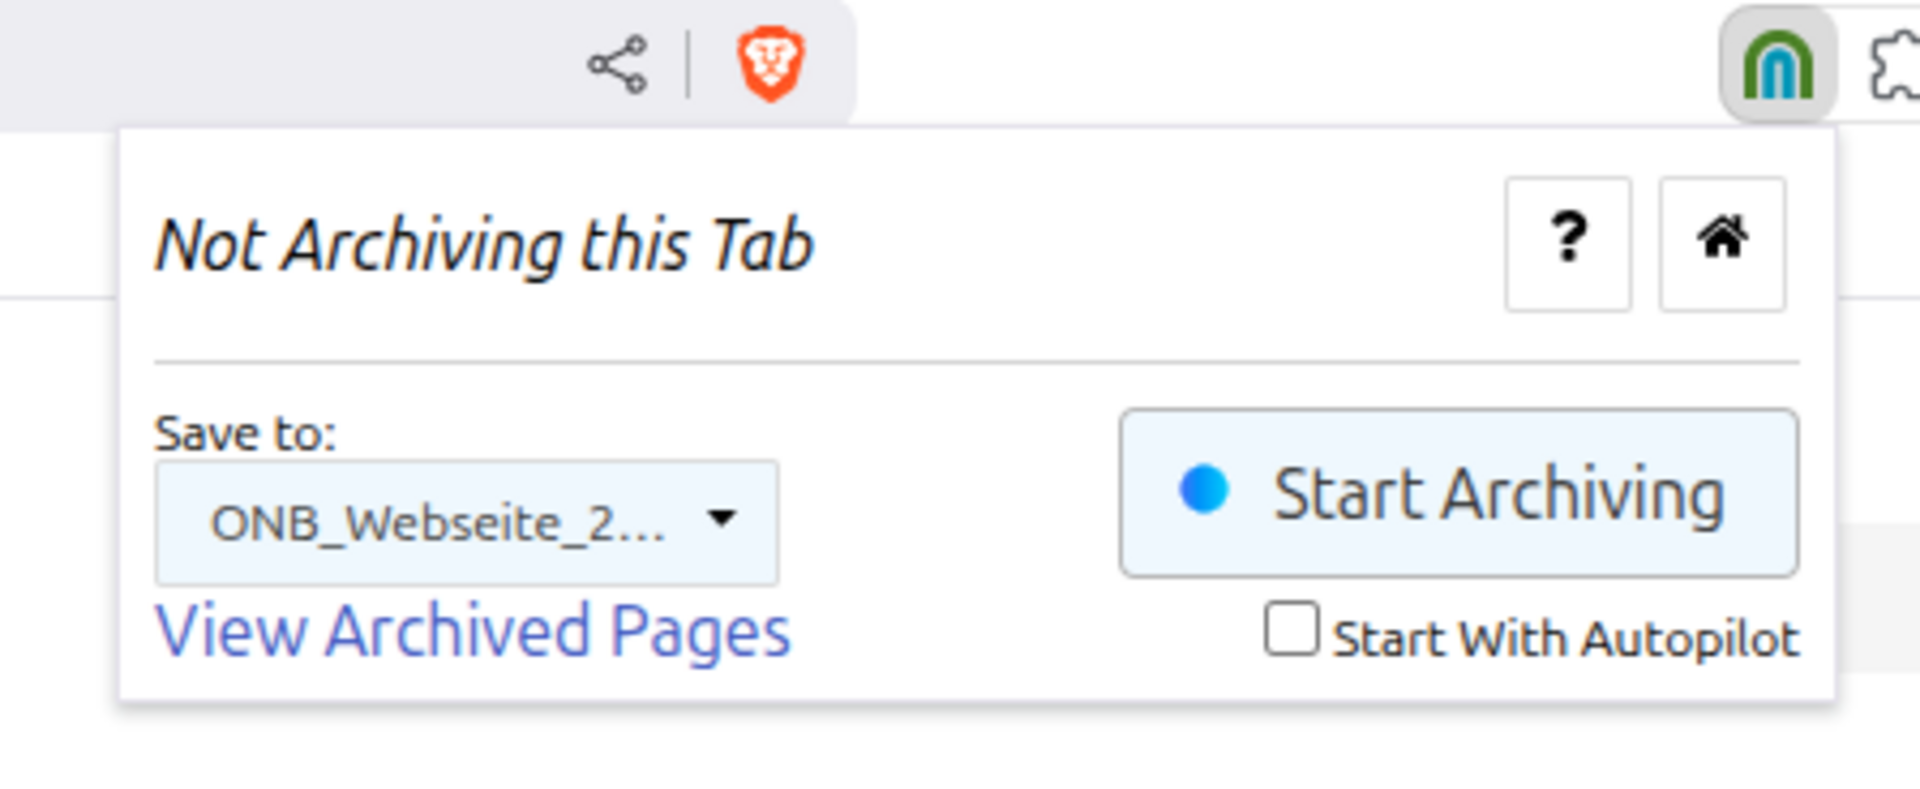The image size is (1920, 789).
Task: Click the Not Archiving this Tab heading
Action: click(x=484, y=245)
